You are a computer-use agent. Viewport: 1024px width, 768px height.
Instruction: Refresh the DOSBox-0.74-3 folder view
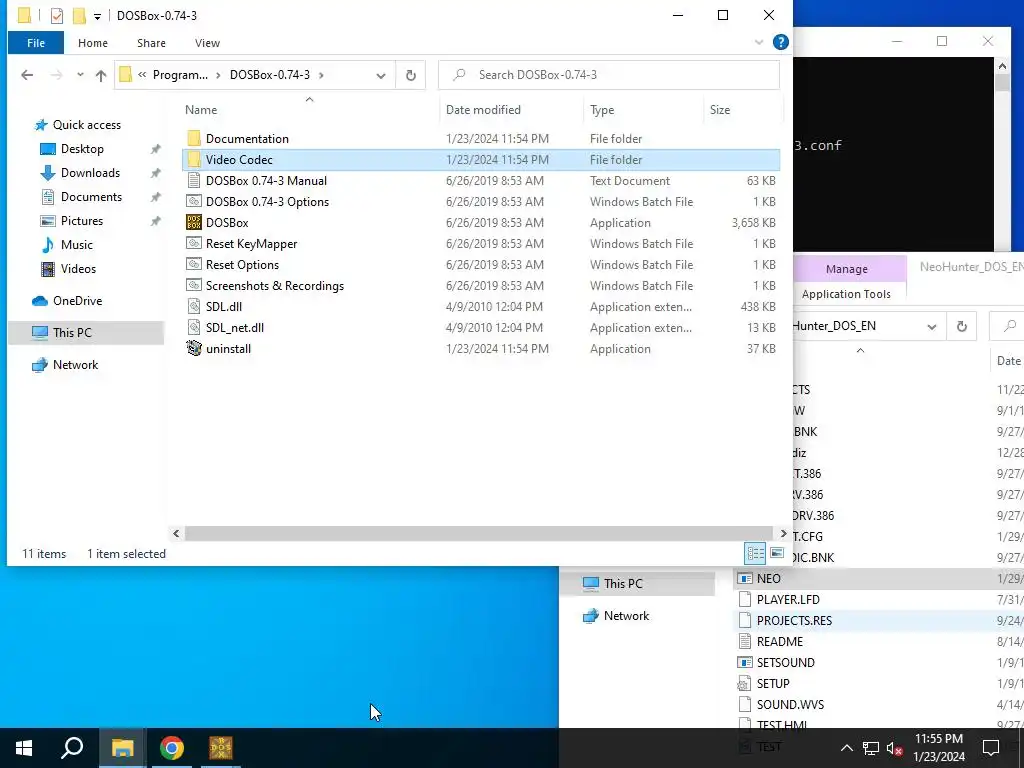click(411, 75)
